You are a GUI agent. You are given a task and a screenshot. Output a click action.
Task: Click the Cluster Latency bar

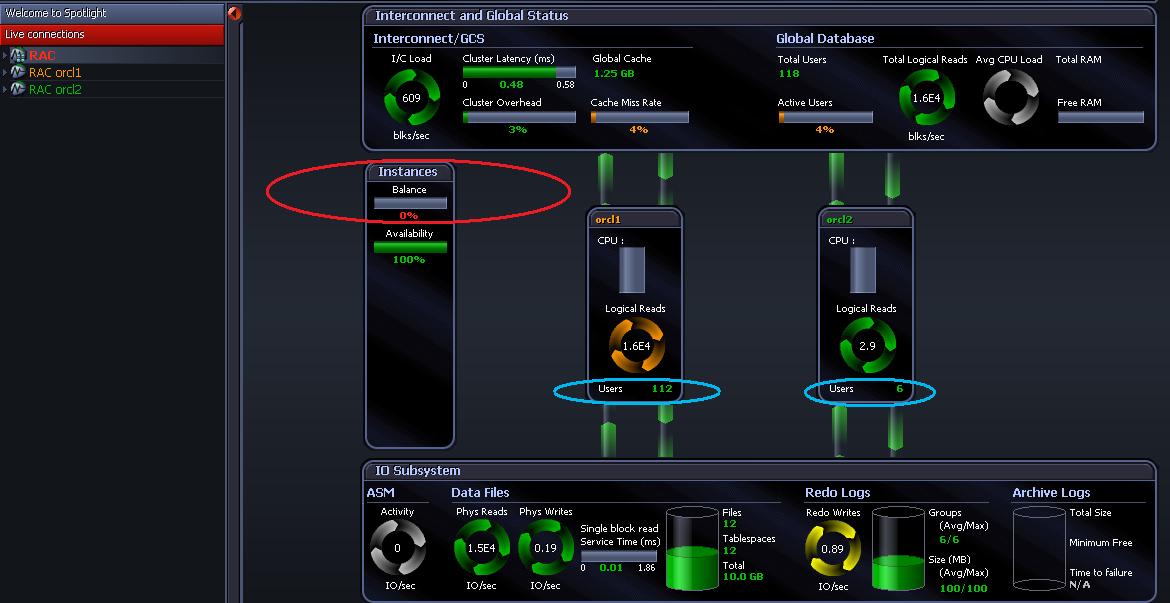[518, 72]
